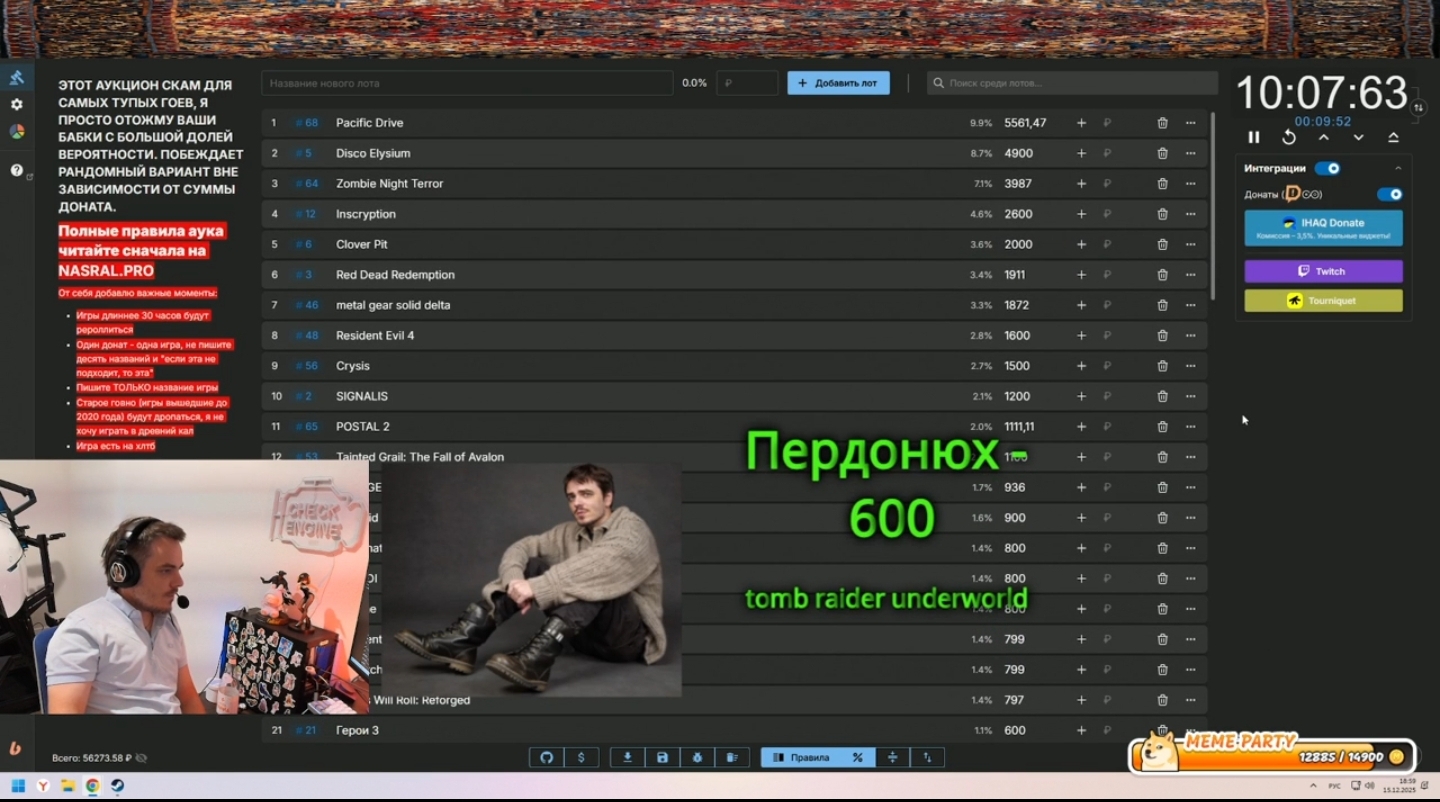Click the sort arrows icon in bottom toolbar
This screenshot has width=1440, height=802.
927,757
